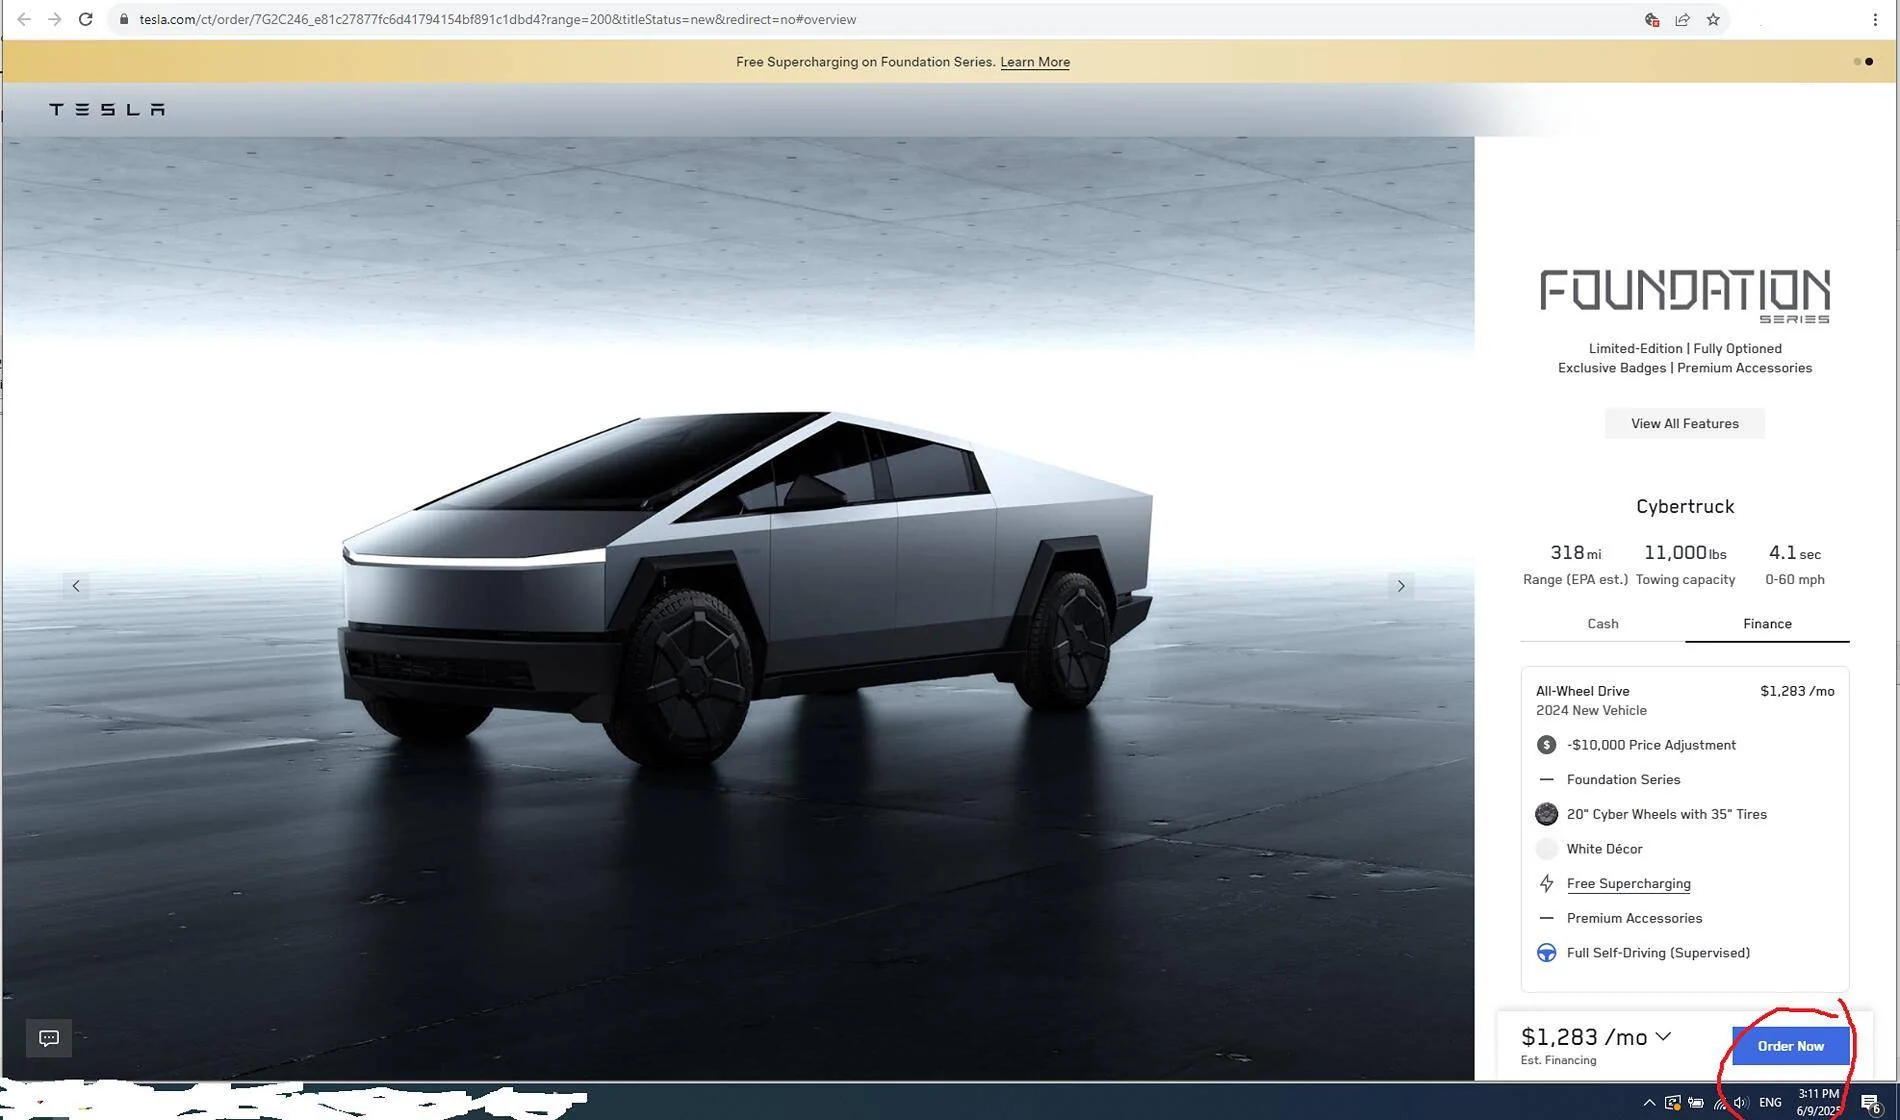Viewport: 1900px width, 1120px height.
Task: Open the Wi-Fi network tray icon
Action: point(1720,1102)
